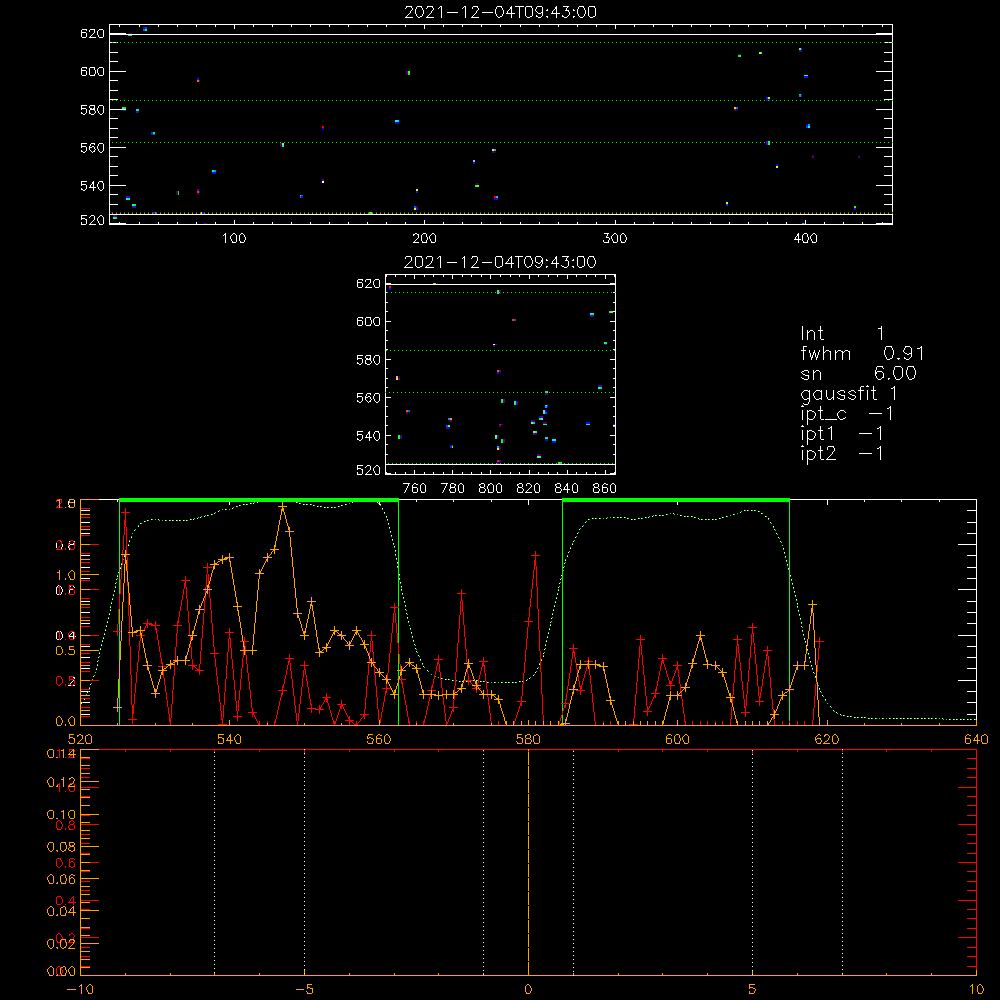
Task: Select the 'ipt_c -1' parameter line
Action: tap(847, 415)
